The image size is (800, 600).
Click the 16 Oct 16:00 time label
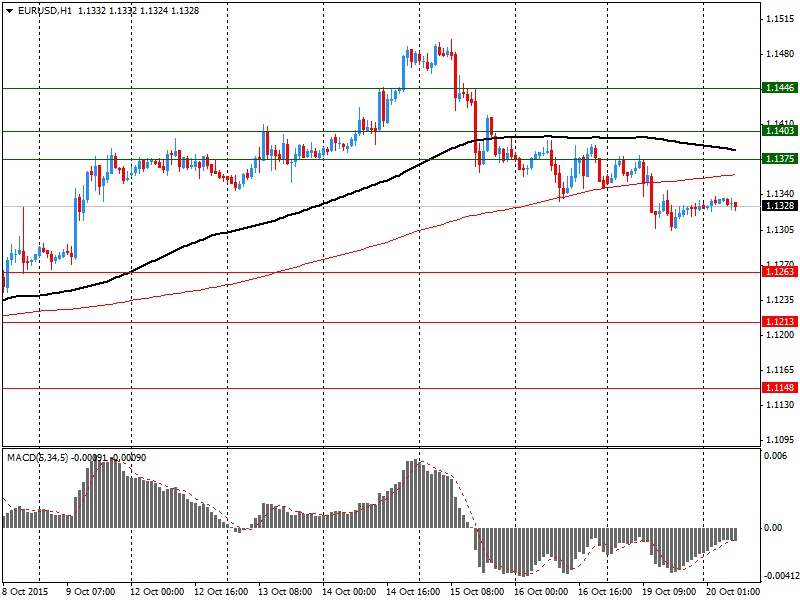[605, 592]
